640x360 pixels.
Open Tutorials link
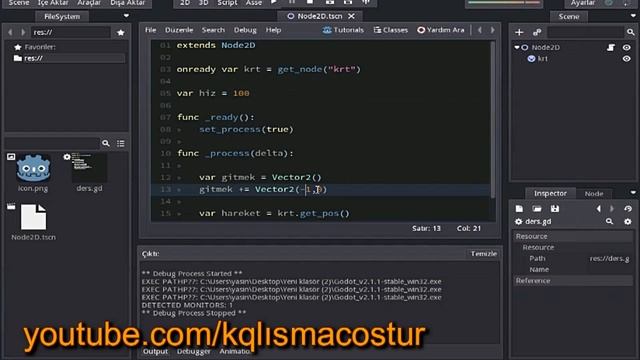(x=343, y=30)
